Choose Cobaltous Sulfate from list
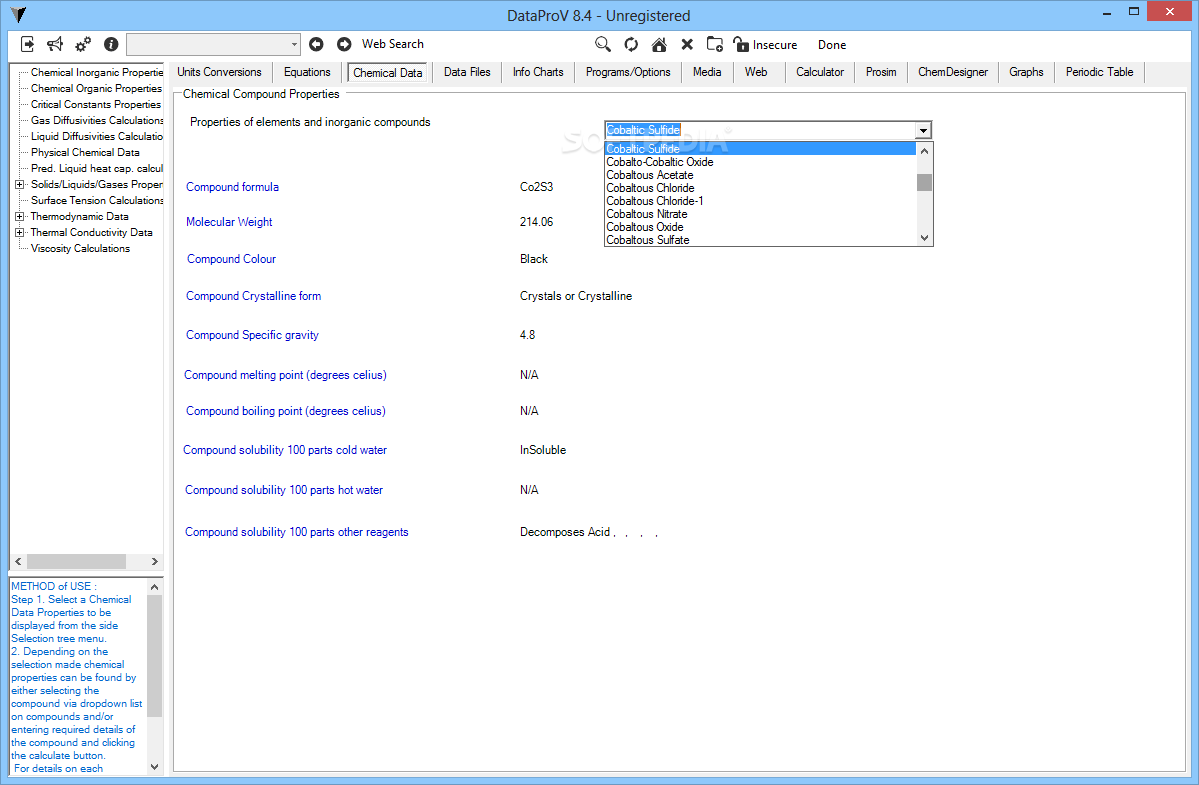1199x785 pixels. pyautogui.click(x=760, y=240)
